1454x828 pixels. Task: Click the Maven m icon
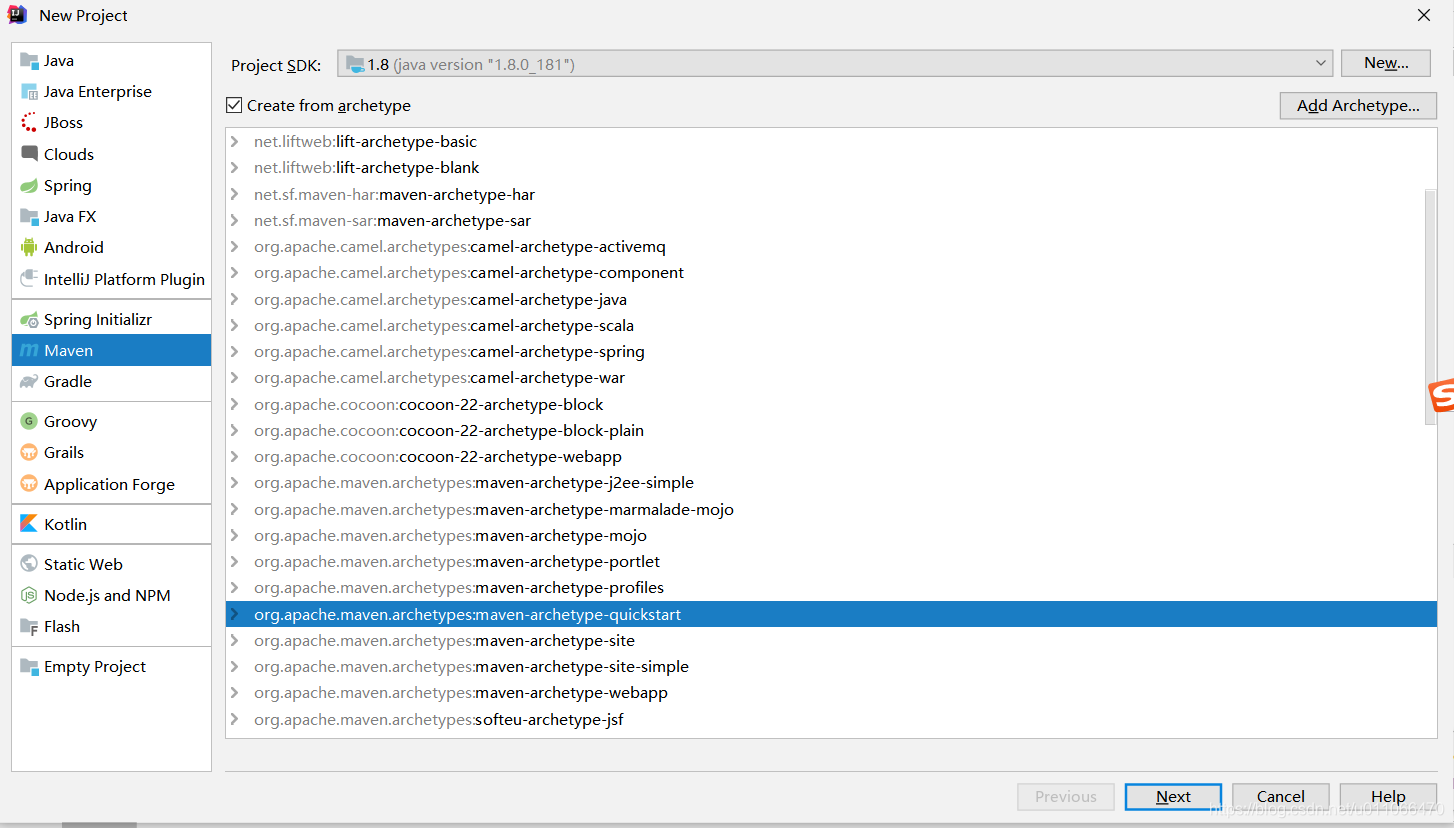pyautogui.click(x=29, y=351)
